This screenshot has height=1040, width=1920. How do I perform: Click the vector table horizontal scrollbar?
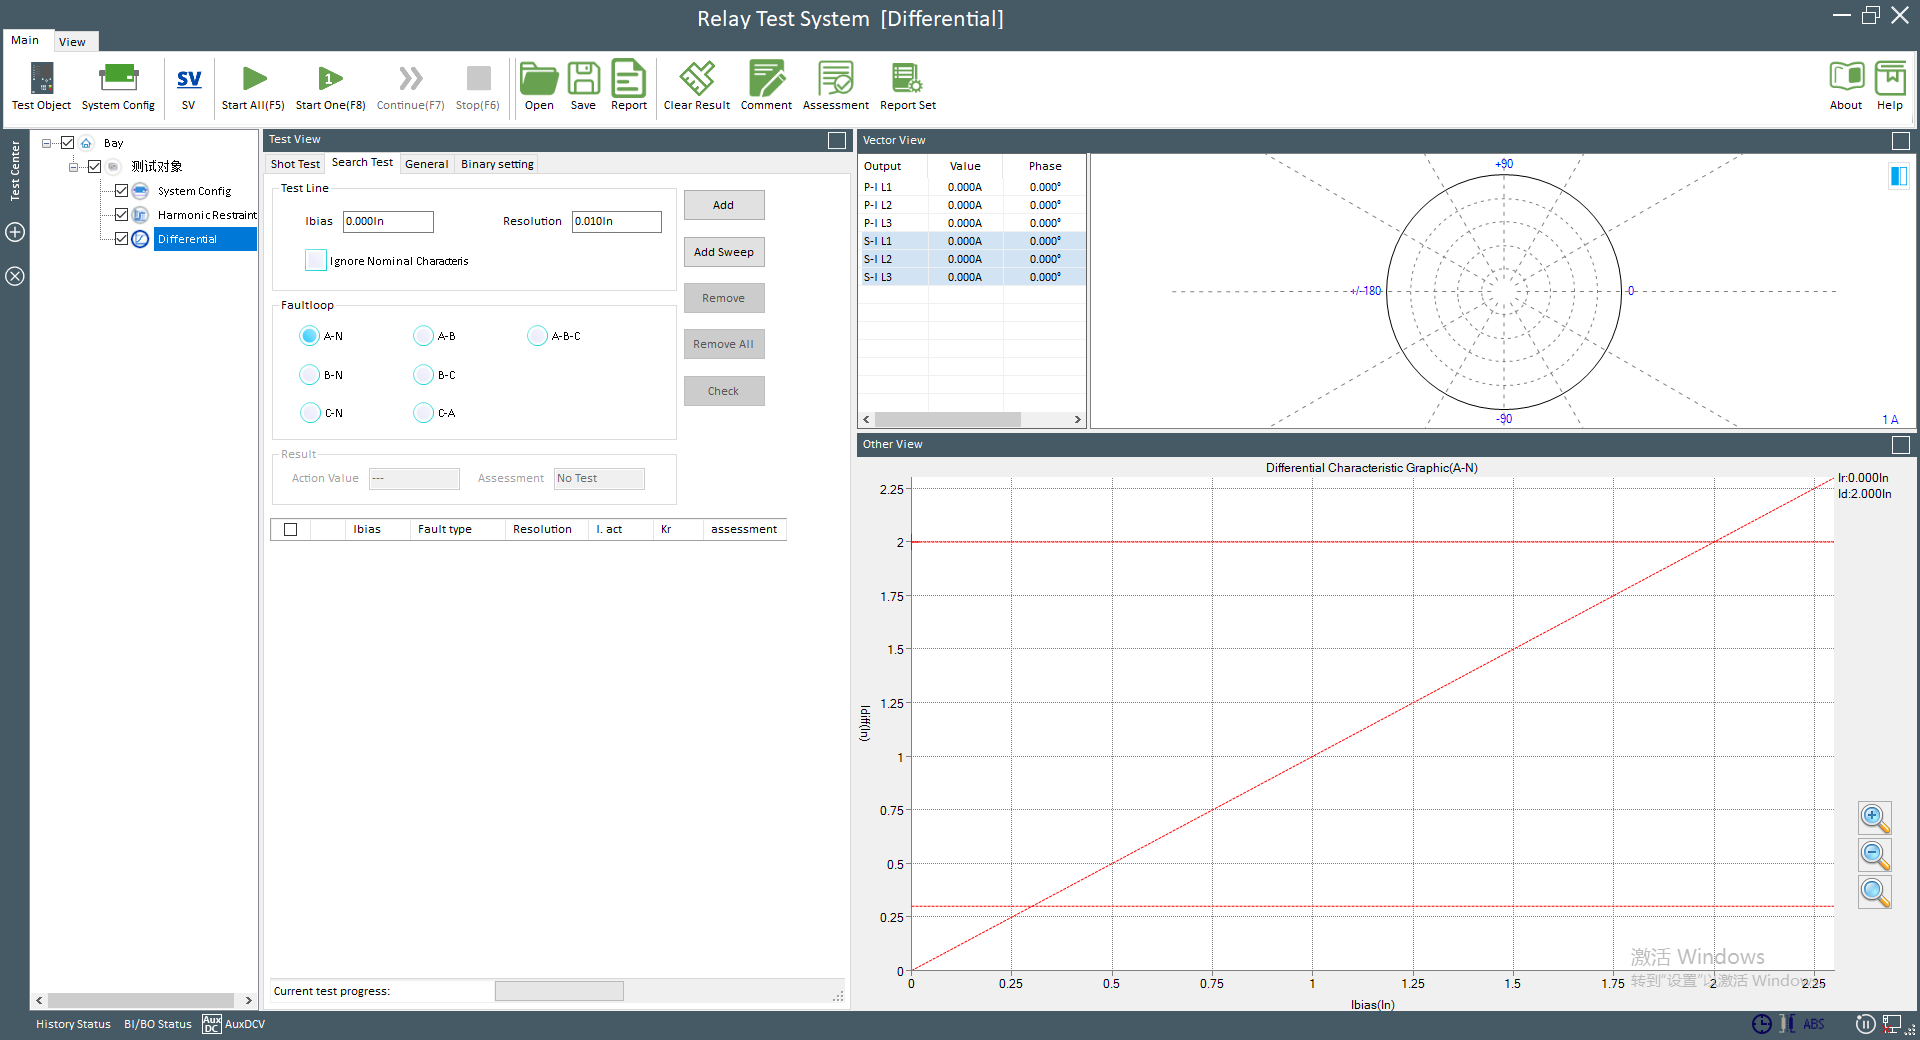(x=947, y=420)
